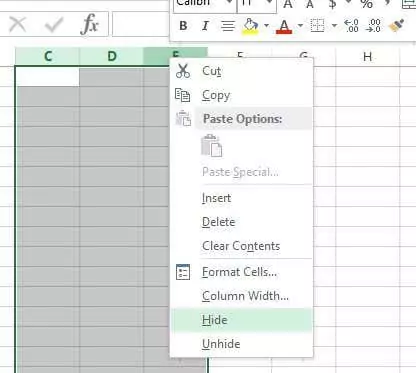Open Format Cells from context menu
Image resolution: width=416 pixels, height=373 pixels.
coord(242,272)
